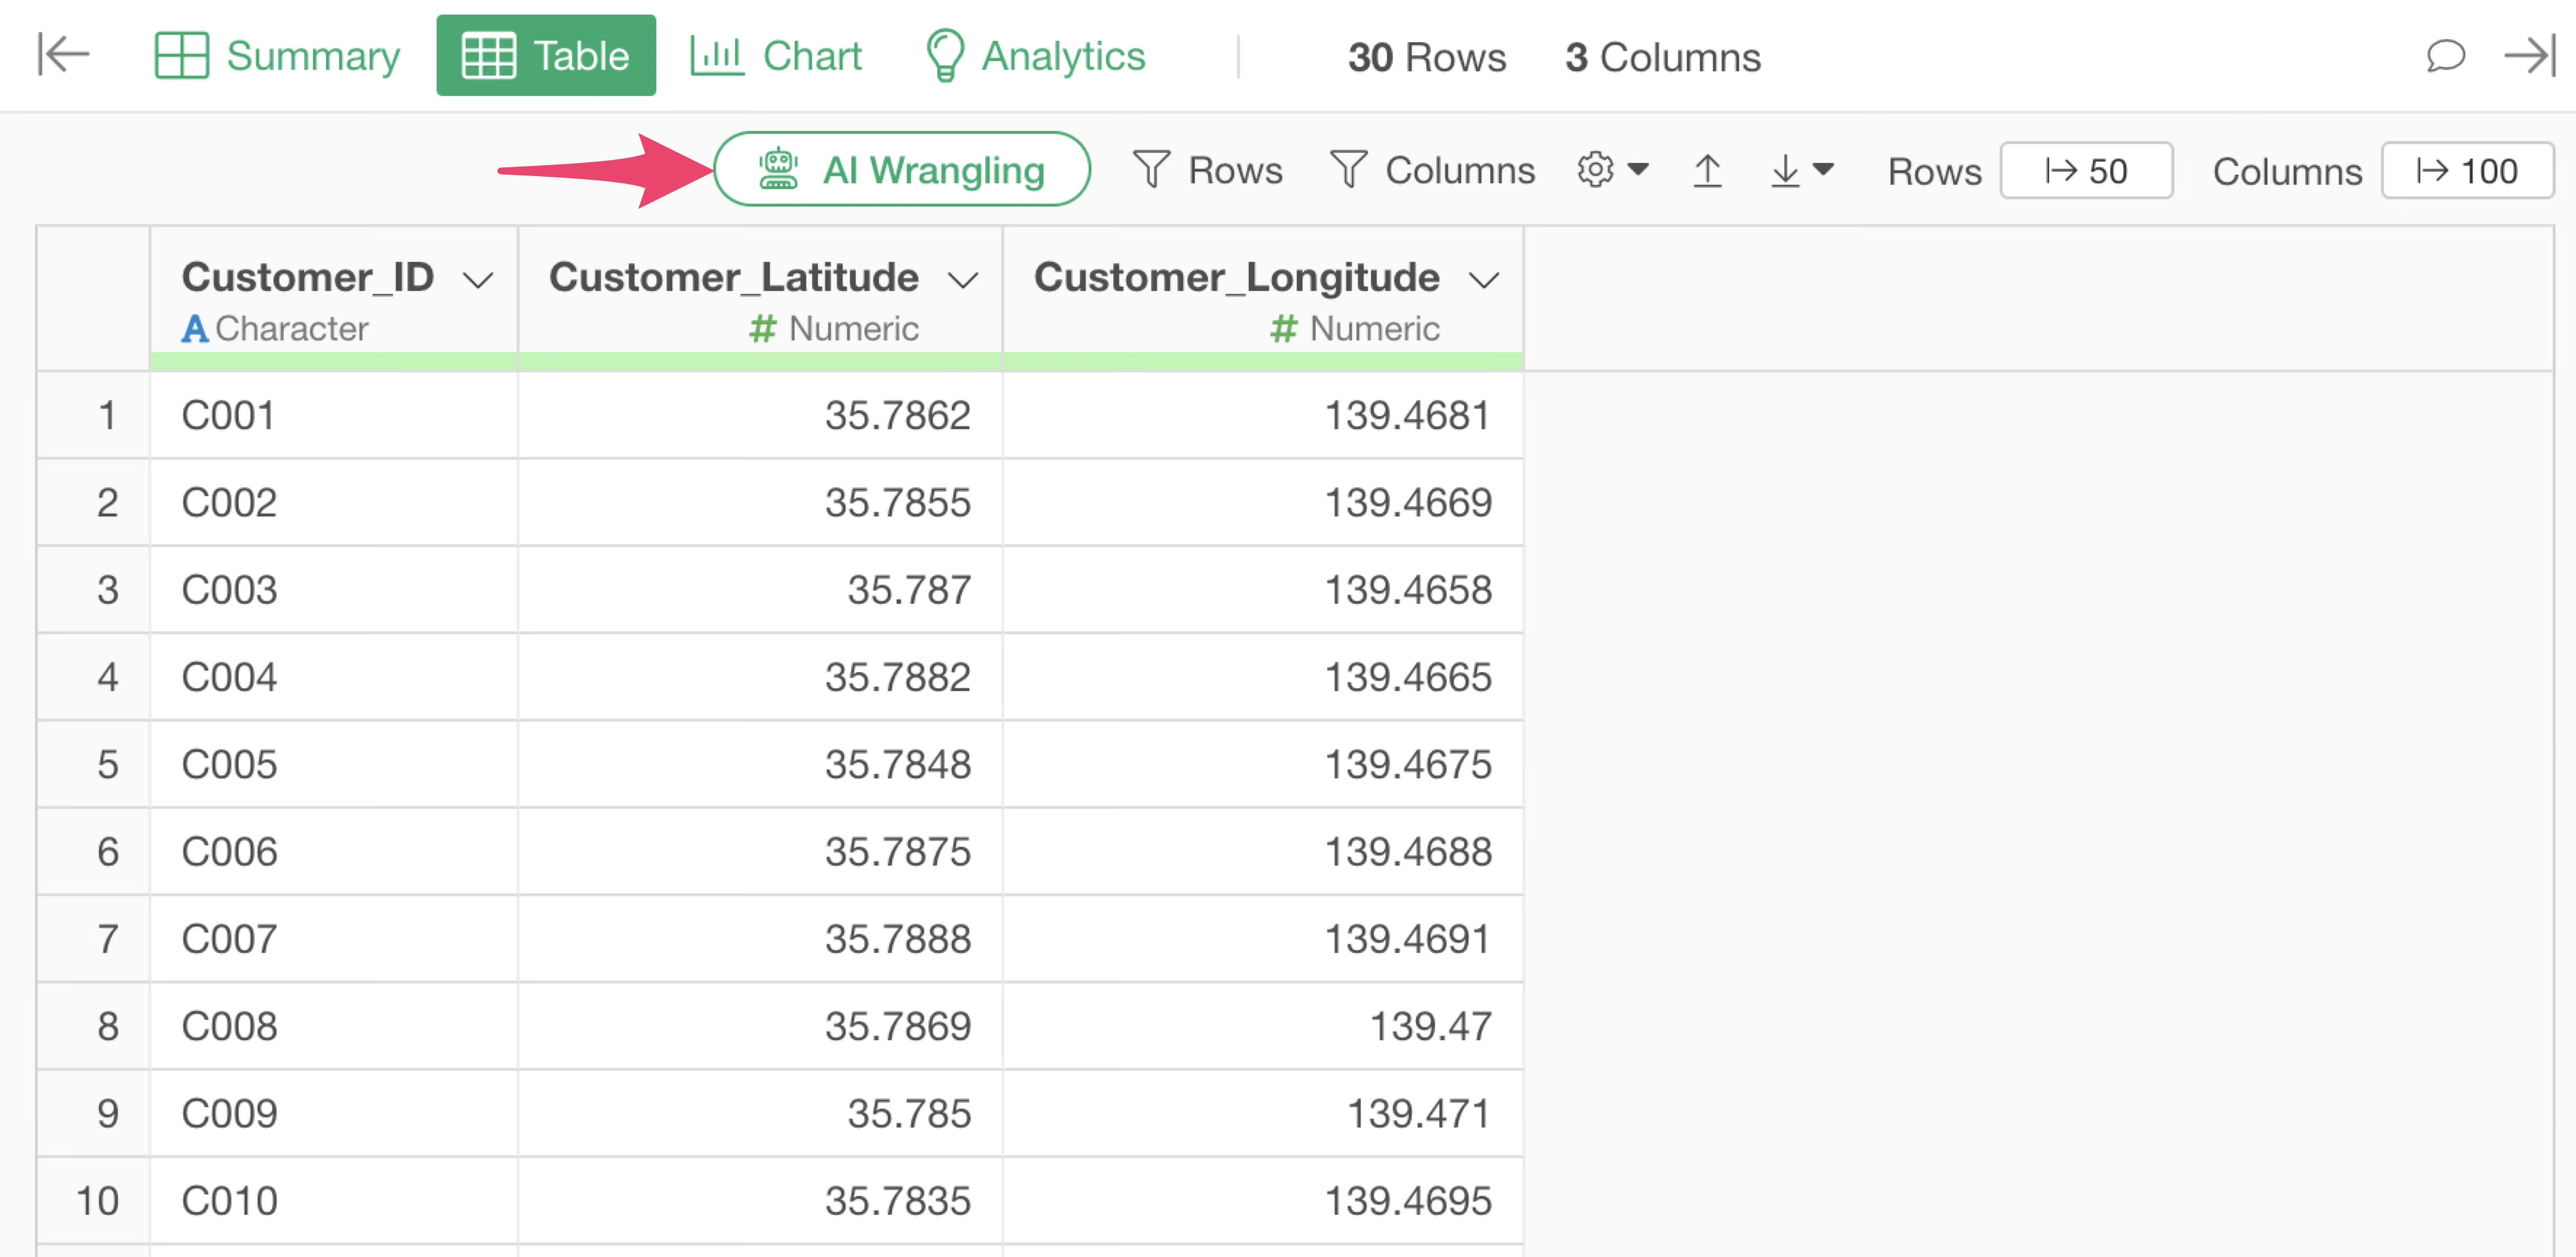Open the Rows filter funnel
The height and width of the screenshot is (1257, 2576).
(x=1207, y=170)
